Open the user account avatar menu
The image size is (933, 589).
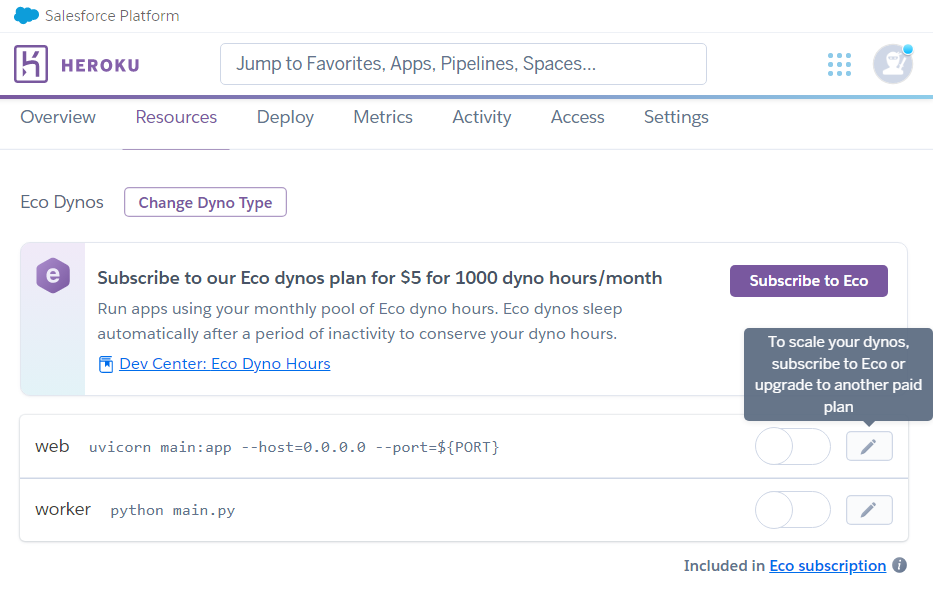[893, 64]
